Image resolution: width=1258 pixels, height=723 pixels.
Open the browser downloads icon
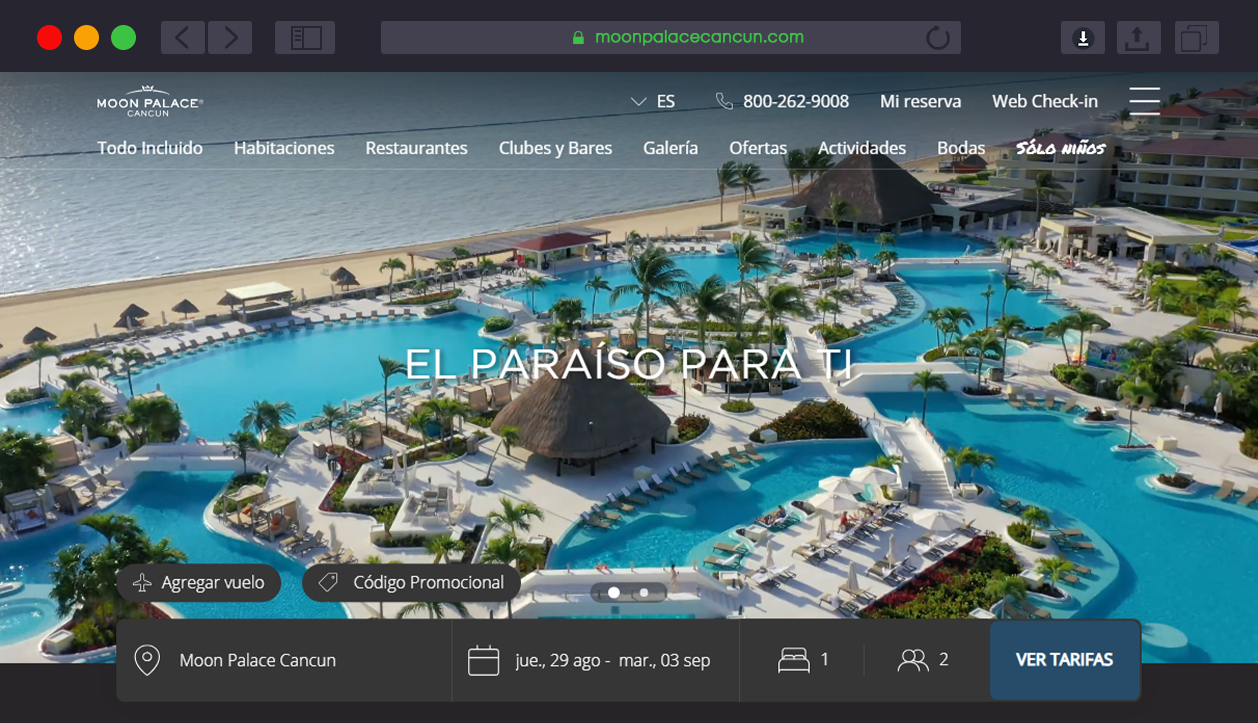click(x=1082, y=38)
